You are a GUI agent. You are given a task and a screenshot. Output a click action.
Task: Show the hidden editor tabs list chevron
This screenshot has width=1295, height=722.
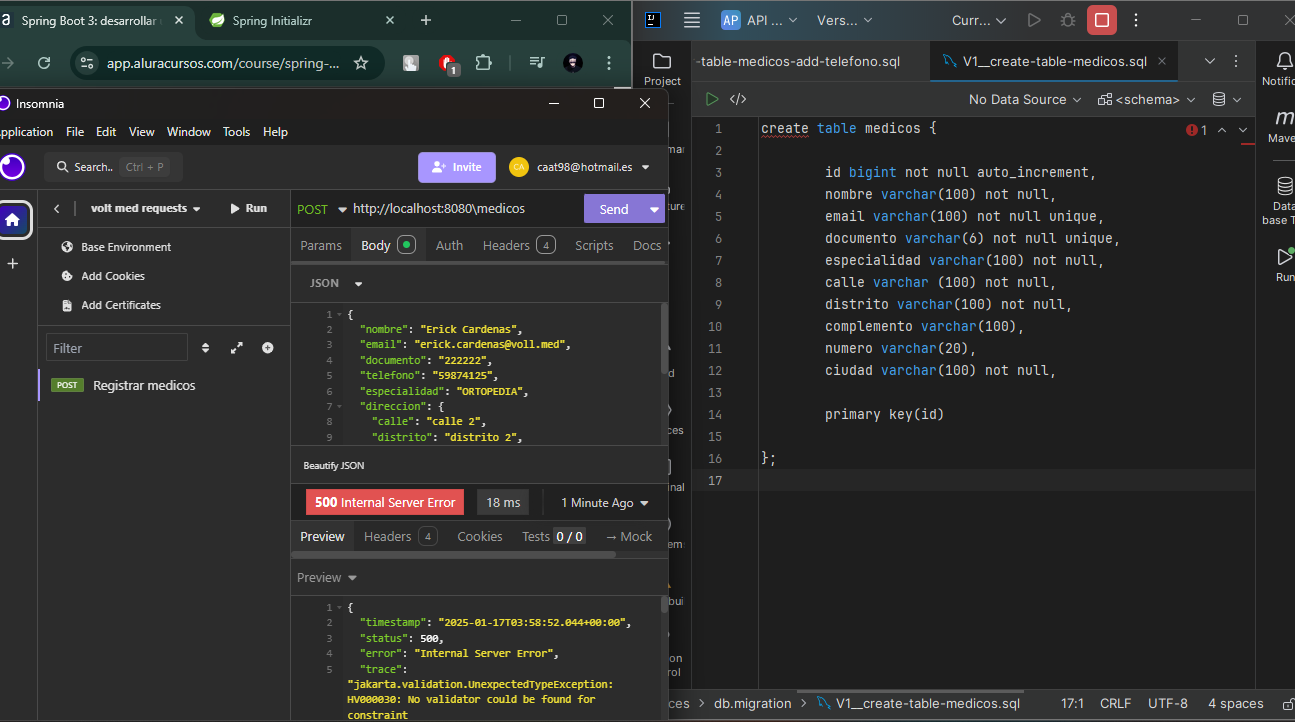[1210, 61]
